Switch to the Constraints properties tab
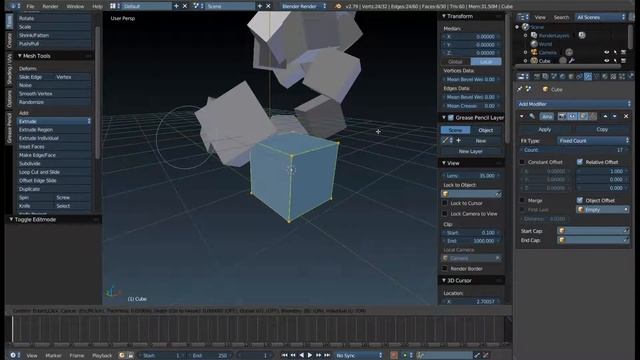The width and height of the screenshot is (640, 360). (x=579, y=76)
